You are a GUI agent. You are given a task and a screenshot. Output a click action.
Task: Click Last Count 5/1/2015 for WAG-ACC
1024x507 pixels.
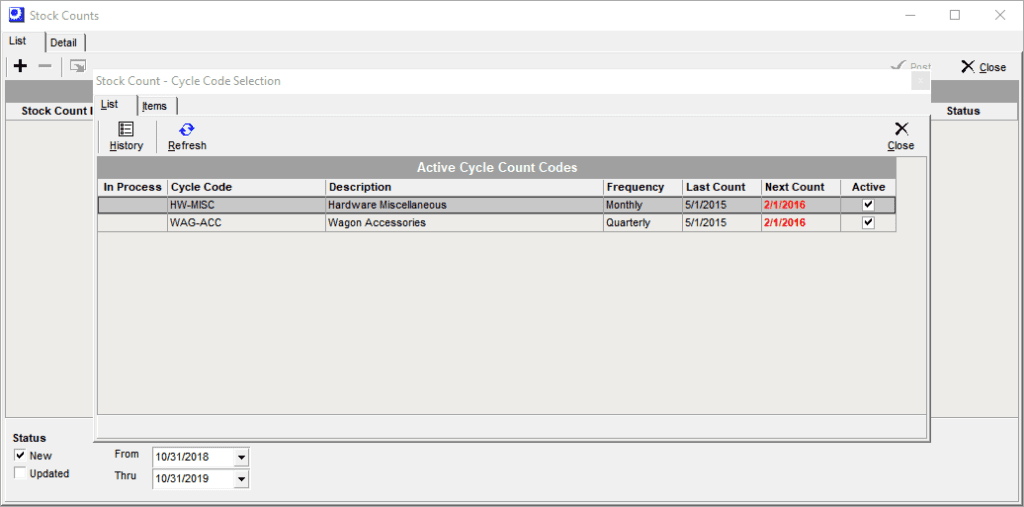722,223
